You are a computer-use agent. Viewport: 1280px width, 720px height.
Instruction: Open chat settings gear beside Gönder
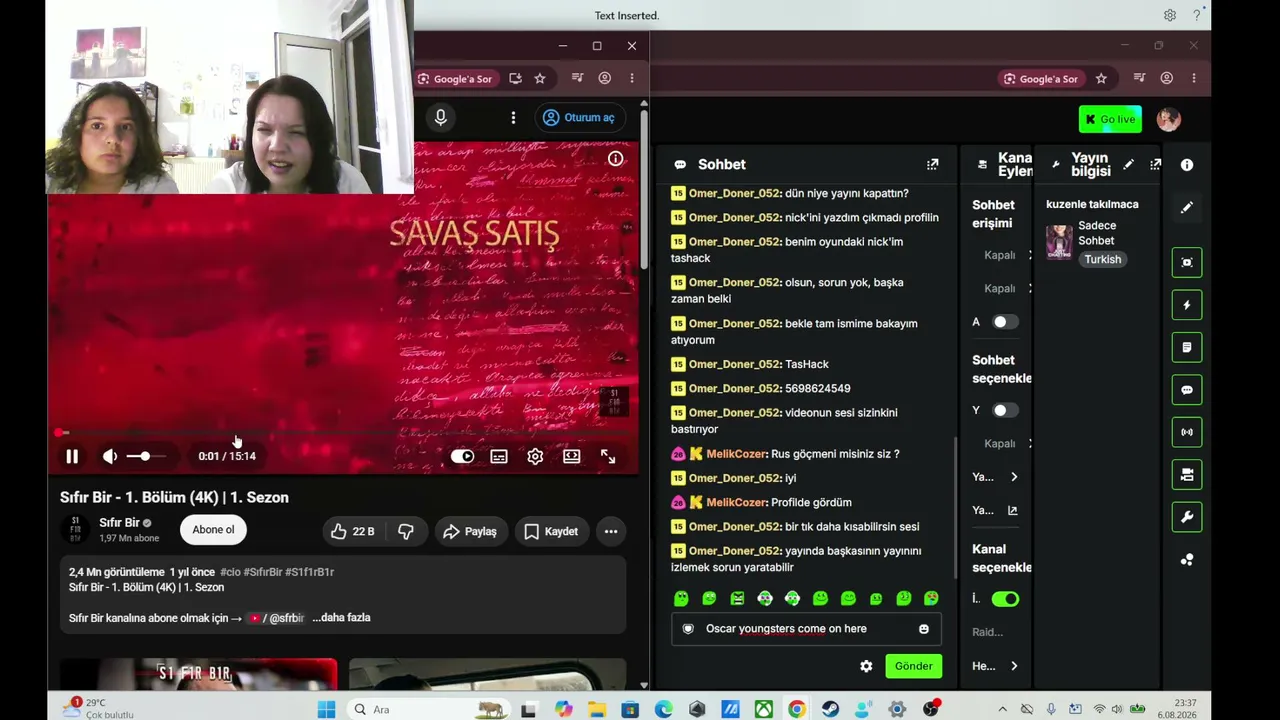click(x=866, y=666)
